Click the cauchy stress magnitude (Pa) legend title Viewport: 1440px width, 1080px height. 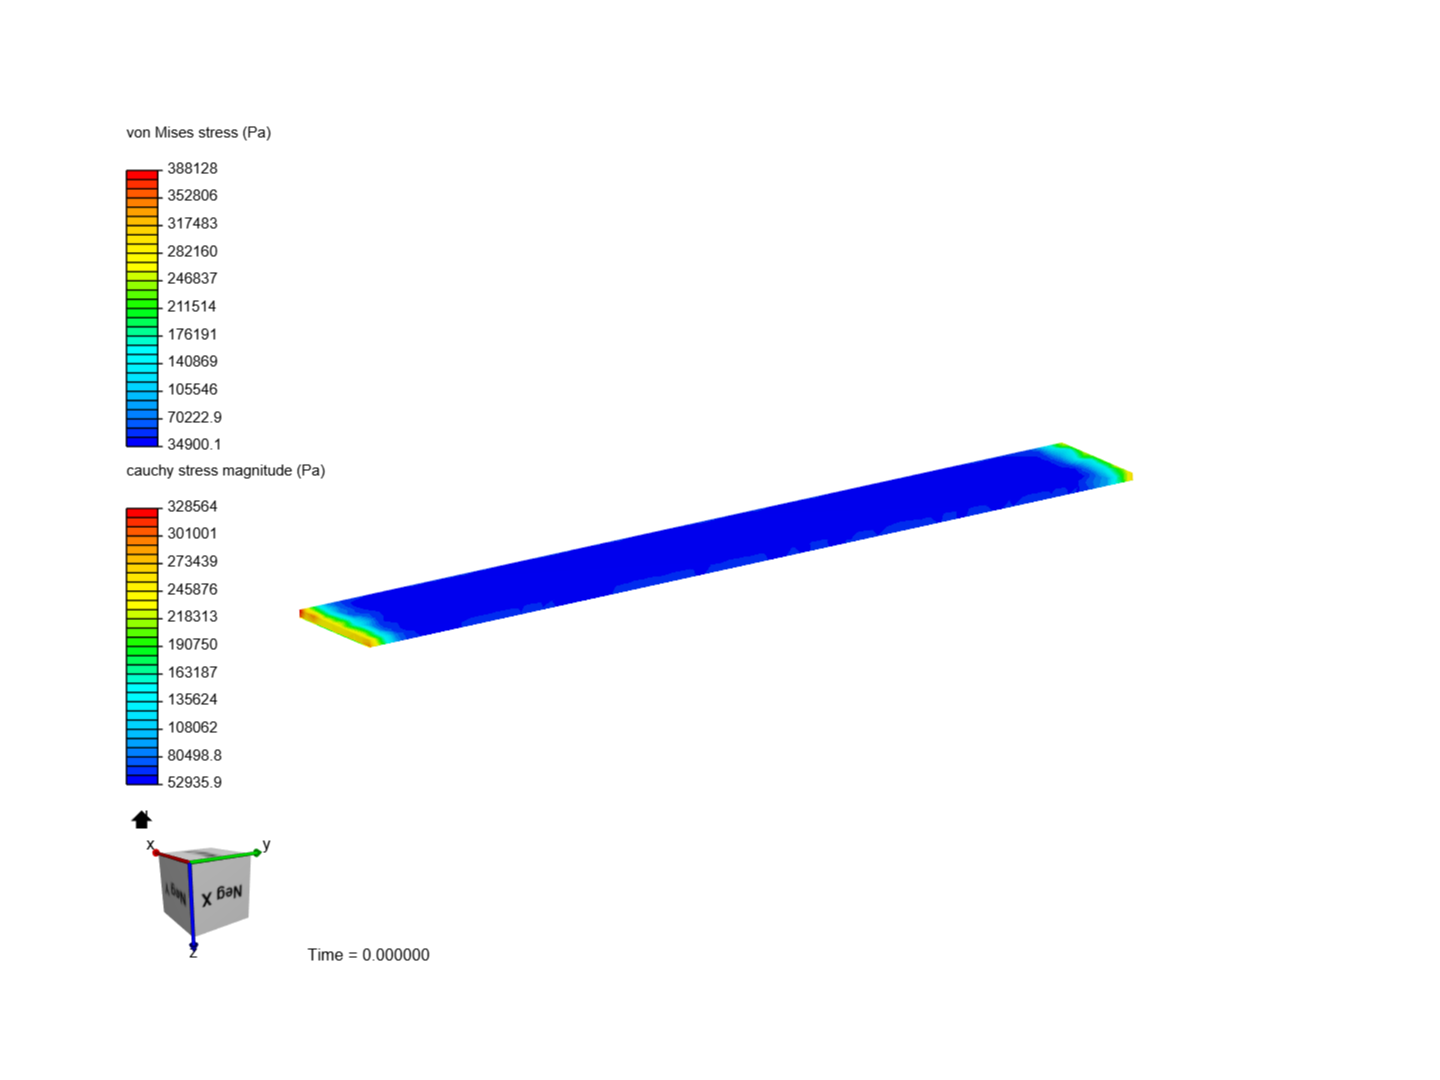point(225,470)
